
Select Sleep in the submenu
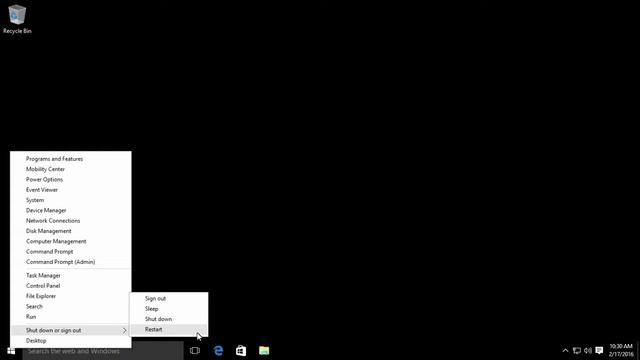[x=169, y=309]
